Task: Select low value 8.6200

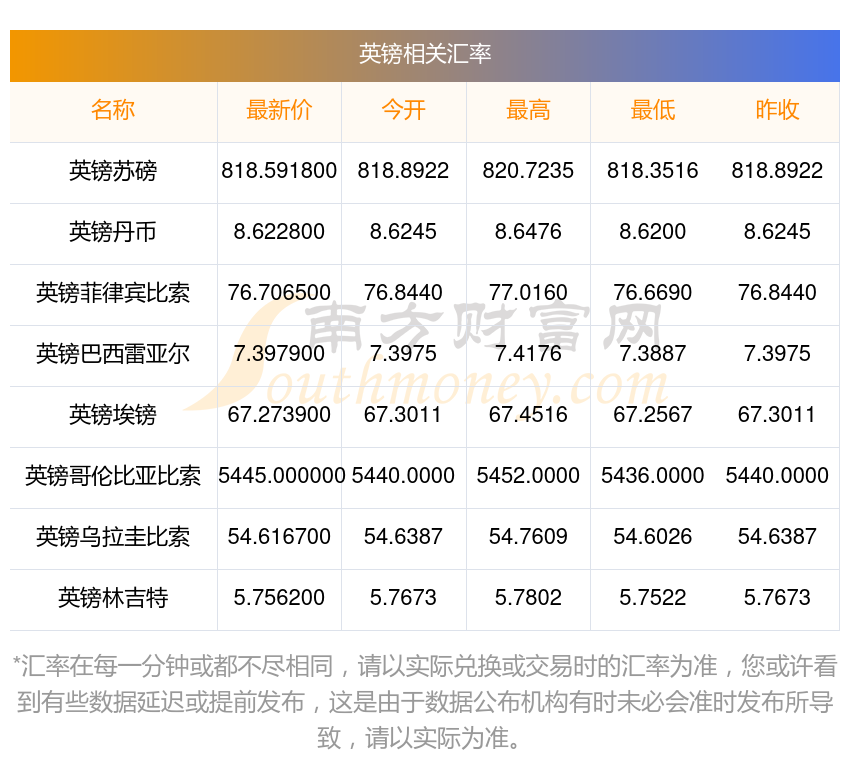Action: [x=653, y=232]
